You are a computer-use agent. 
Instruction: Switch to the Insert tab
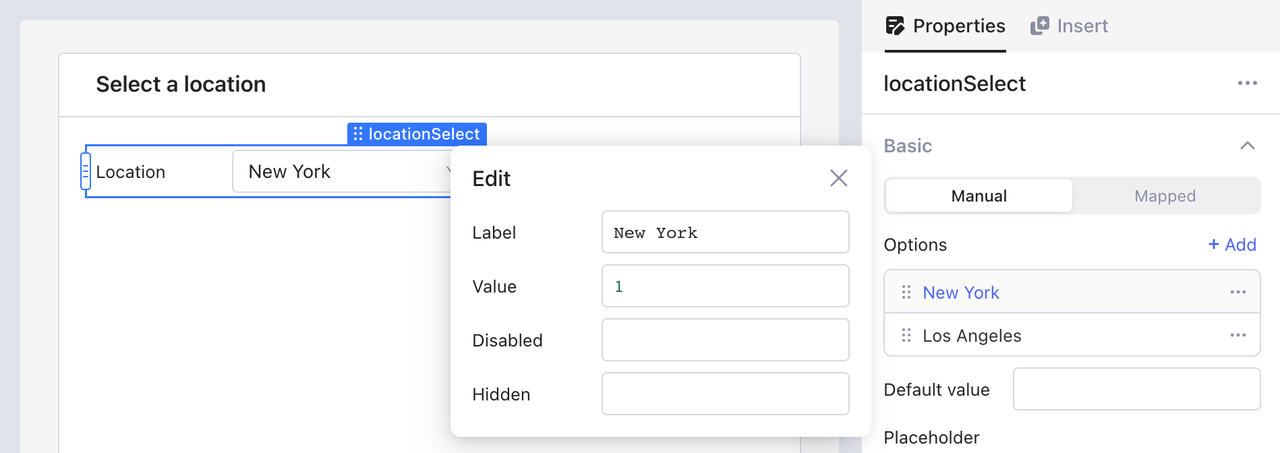pos(1070,26)
